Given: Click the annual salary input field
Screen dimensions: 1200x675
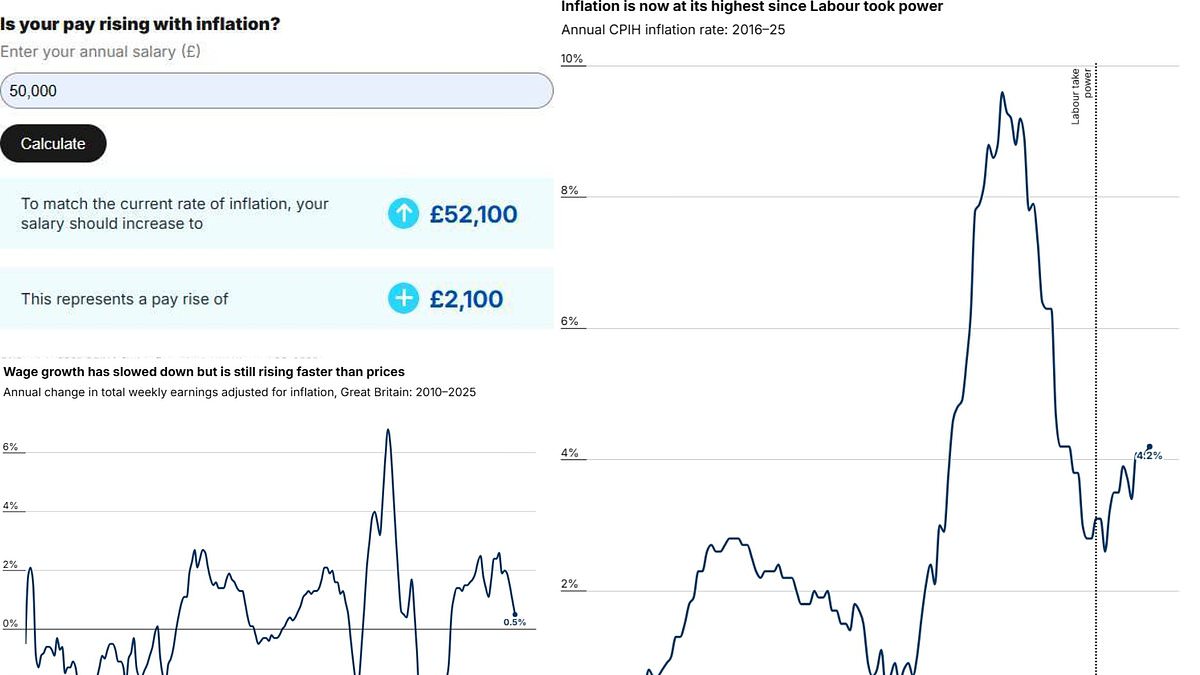Looking at the screenshot, I should click(x=276, y=90).
